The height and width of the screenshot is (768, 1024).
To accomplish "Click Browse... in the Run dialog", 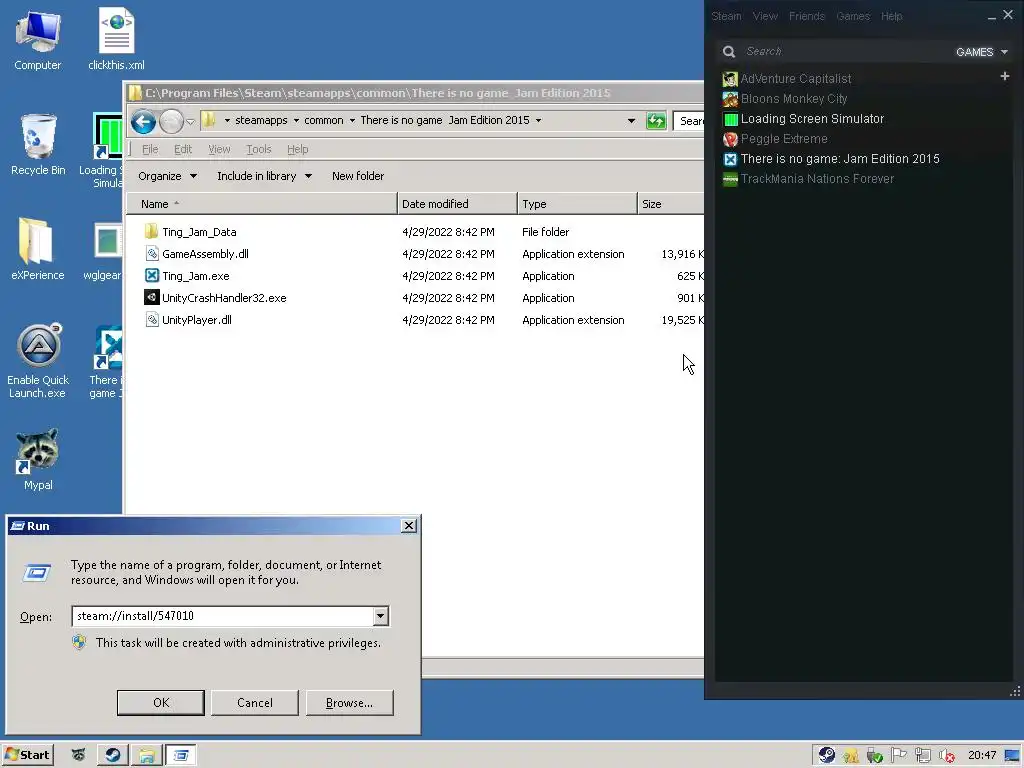I will tap(349, 703).
